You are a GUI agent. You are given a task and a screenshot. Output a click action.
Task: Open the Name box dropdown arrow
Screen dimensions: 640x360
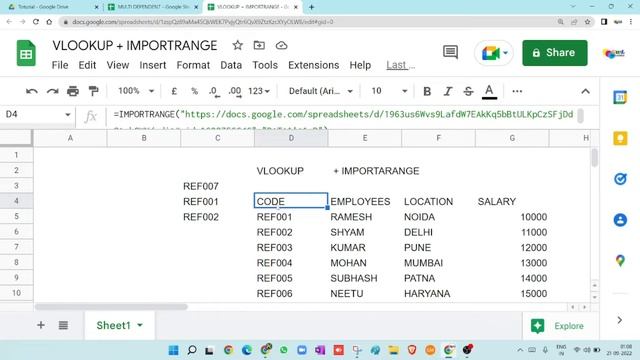click(67, 115)
